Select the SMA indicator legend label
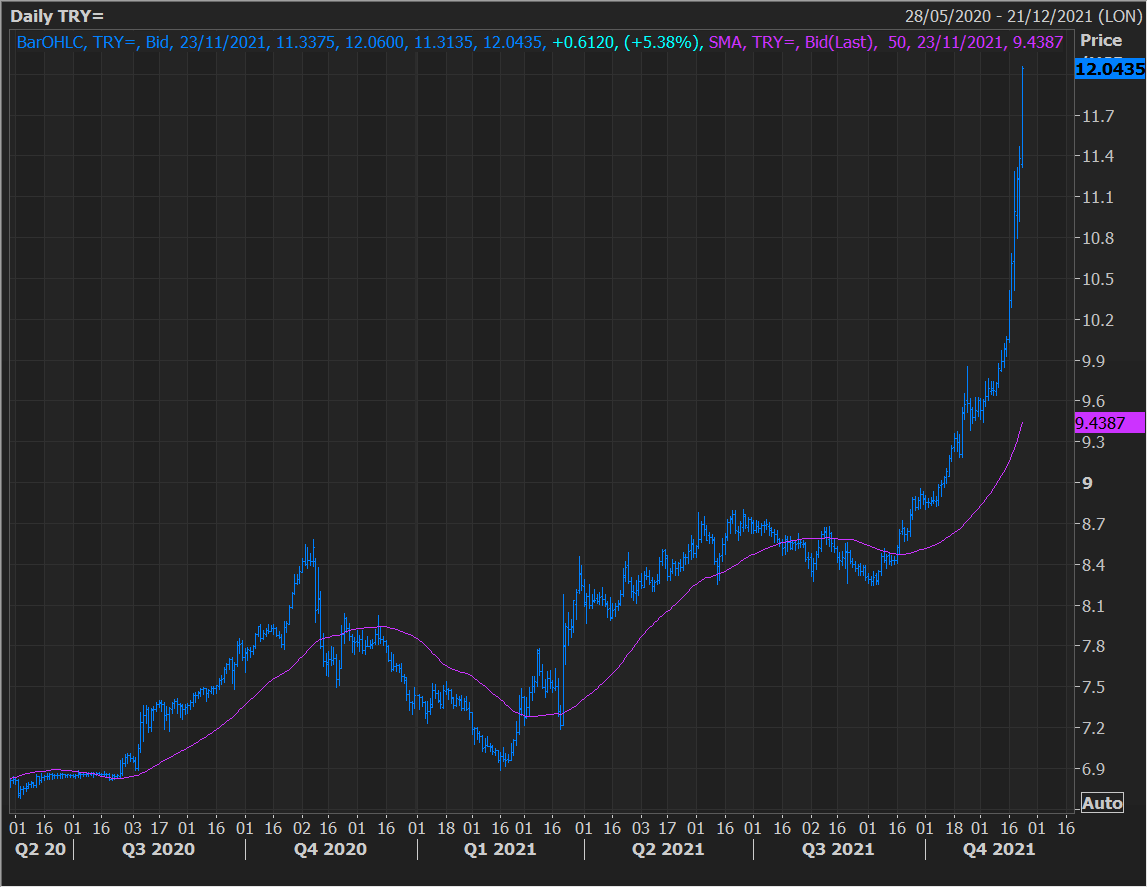The image size is (1148, 888). click(725, 42)
